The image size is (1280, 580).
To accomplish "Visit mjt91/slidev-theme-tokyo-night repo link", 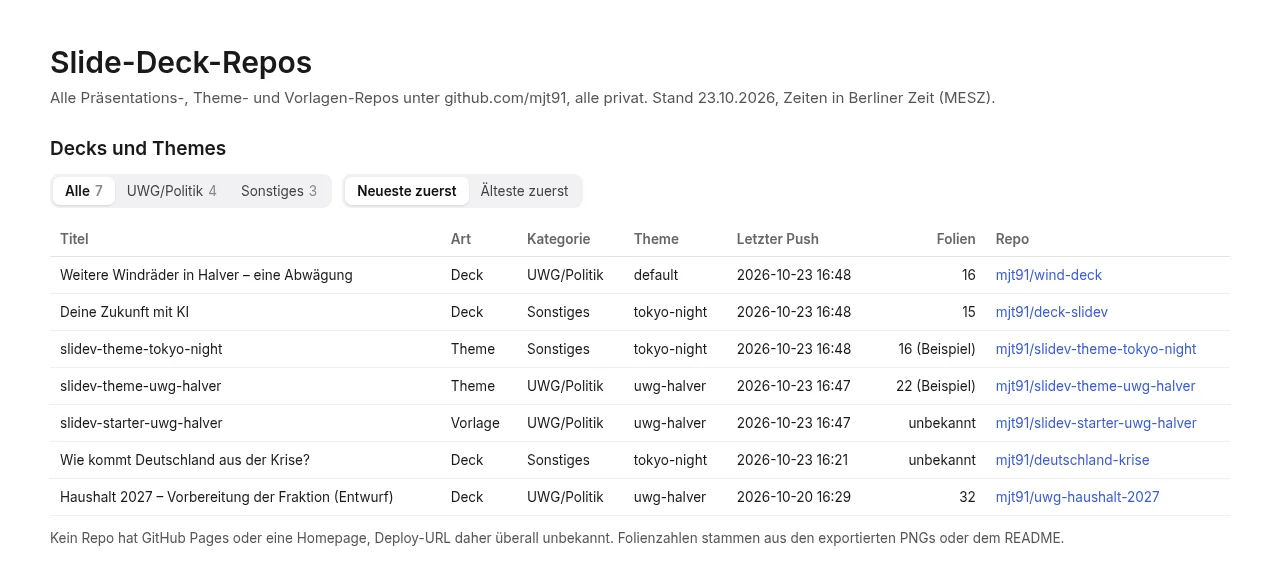I will (1096, 349).
